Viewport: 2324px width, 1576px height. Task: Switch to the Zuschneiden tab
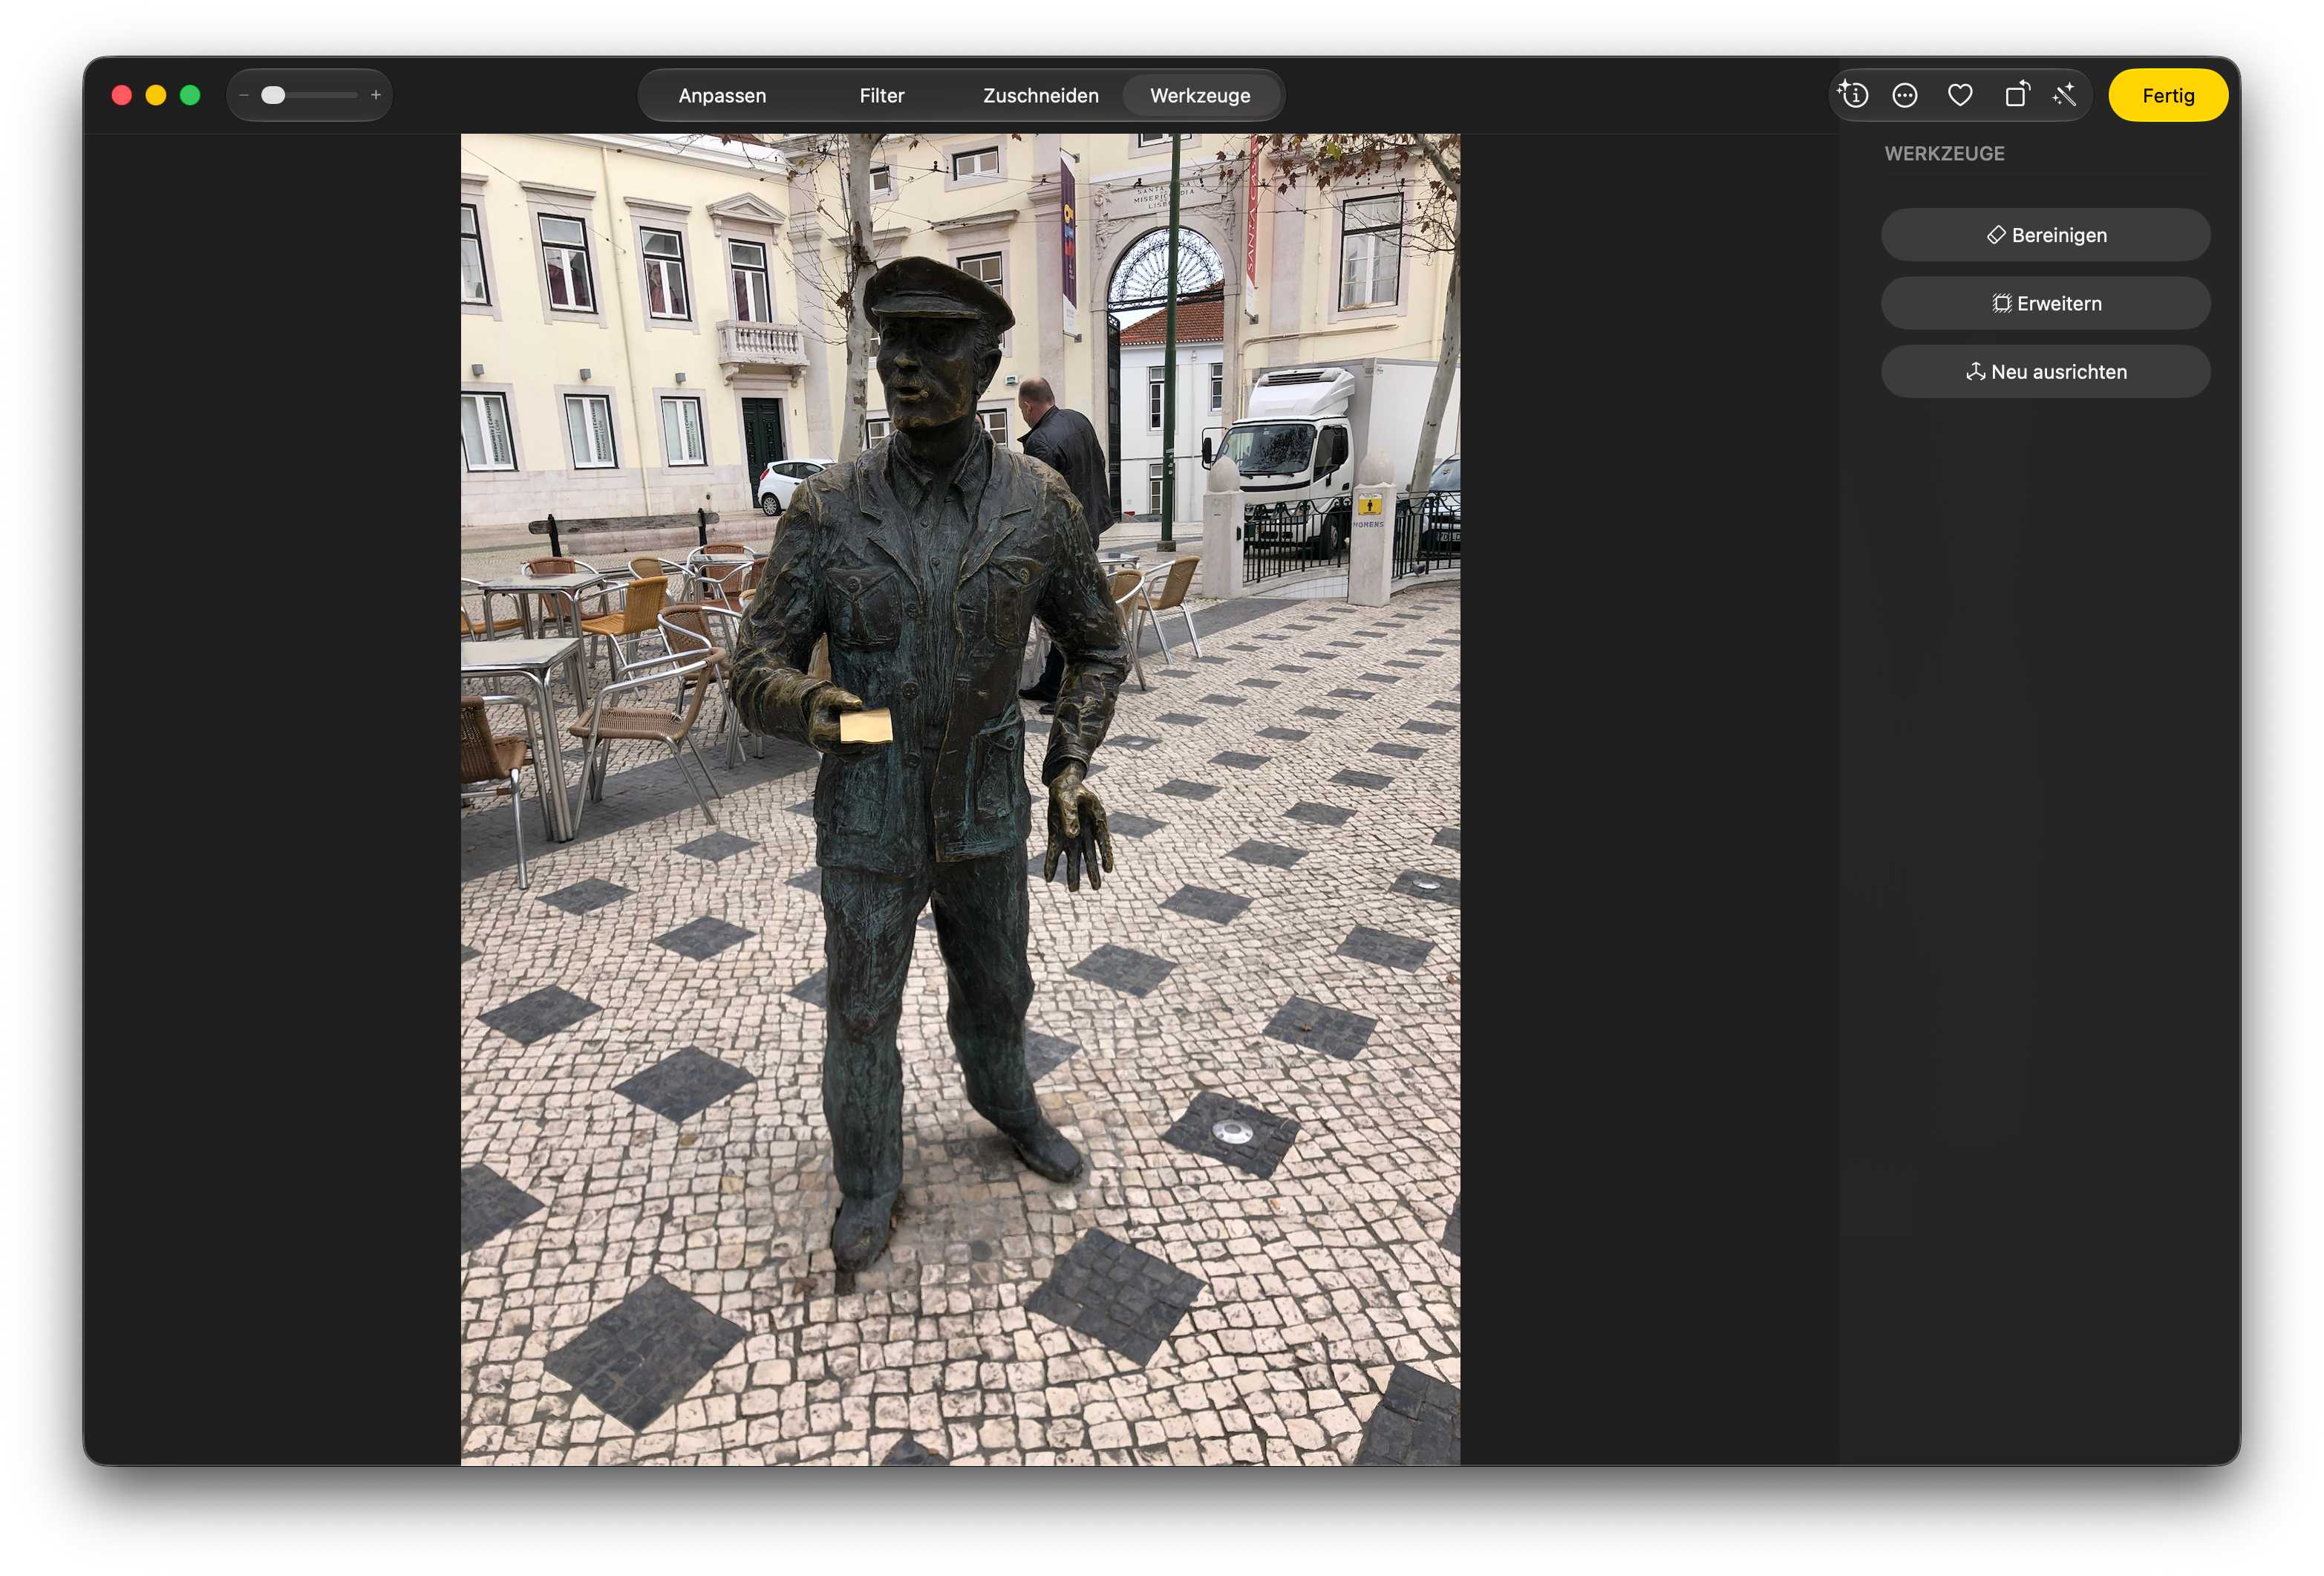(x=1040, y=95)
